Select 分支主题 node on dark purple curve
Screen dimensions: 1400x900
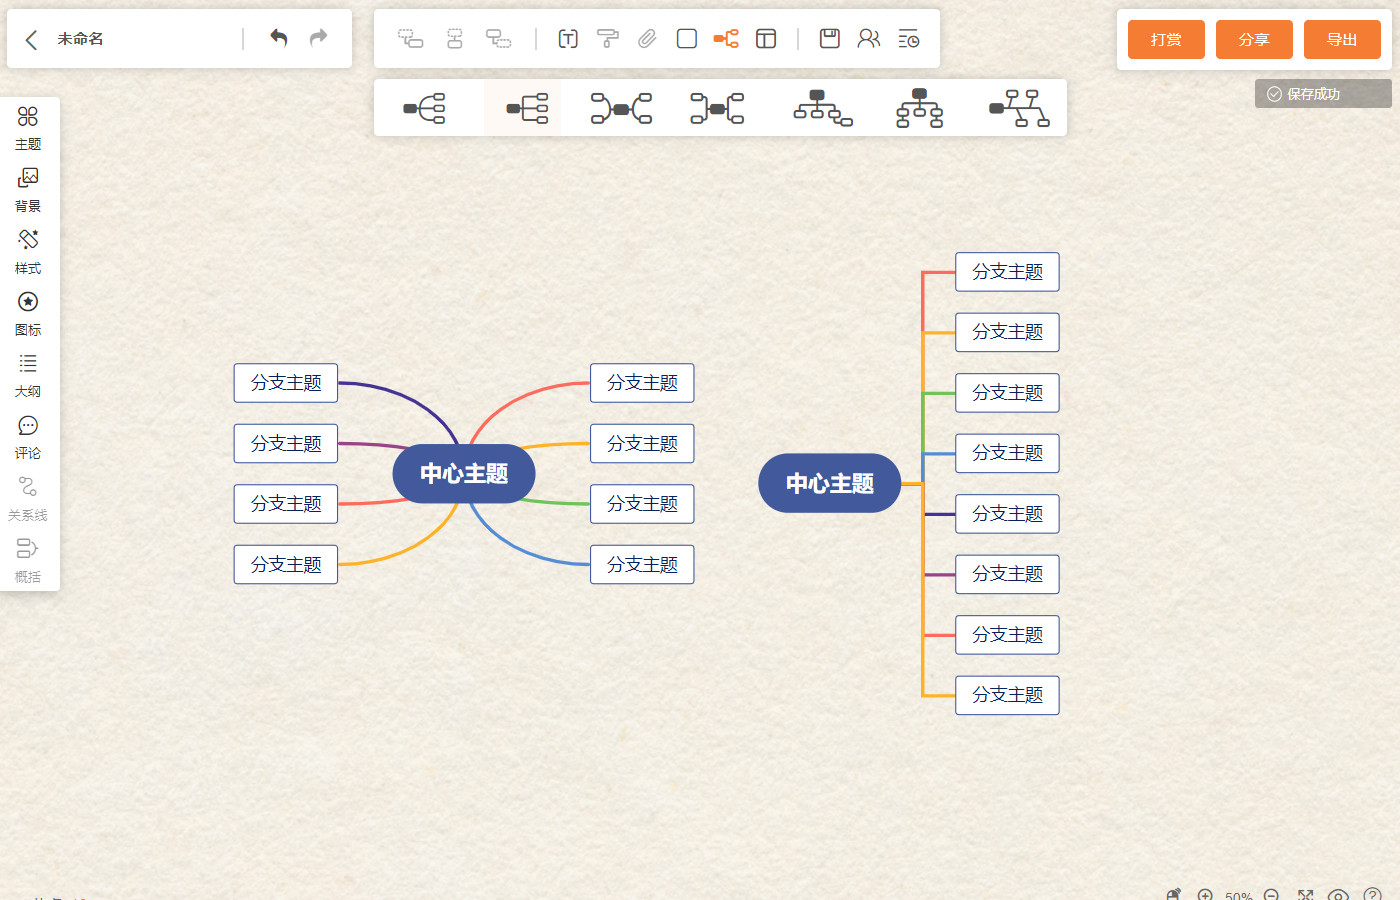pos(286,383)
